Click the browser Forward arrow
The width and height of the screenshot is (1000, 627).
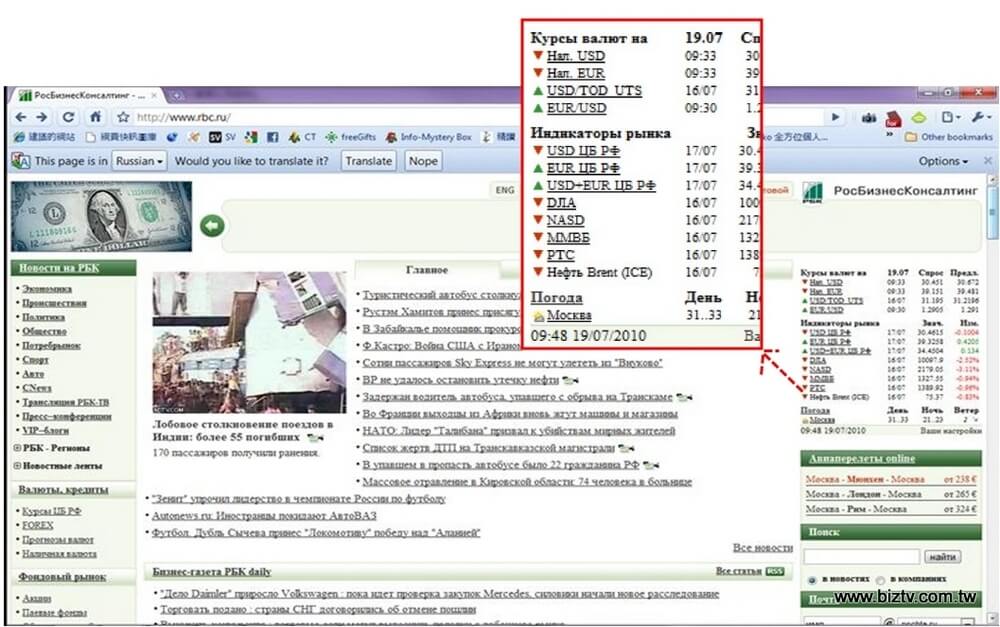coord(44,117)
